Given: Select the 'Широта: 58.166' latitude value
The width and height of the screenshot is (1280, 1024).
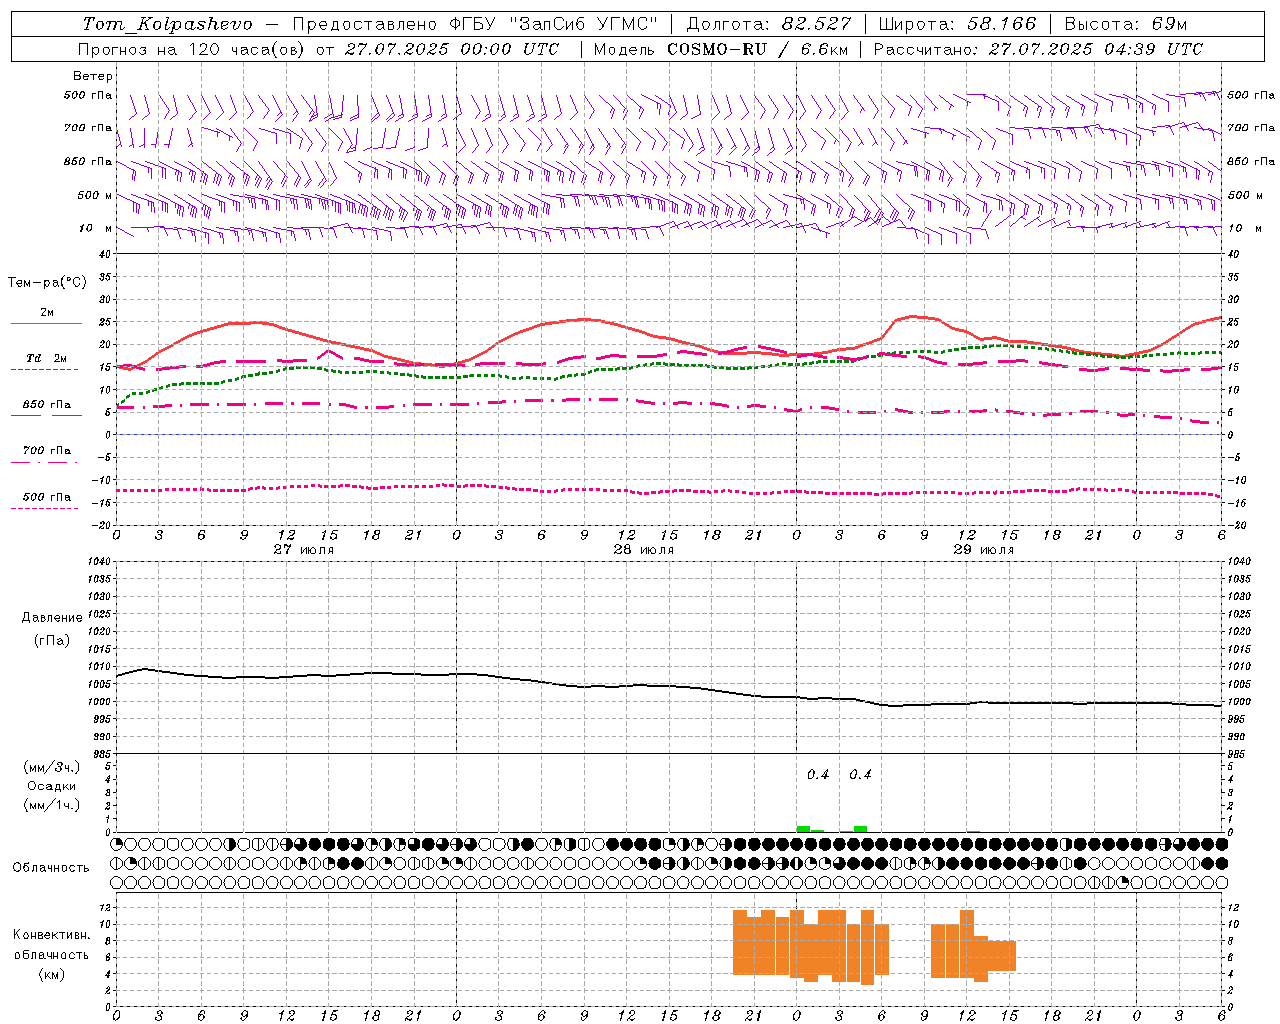Looking at the screenshot, I should (957, 24).
